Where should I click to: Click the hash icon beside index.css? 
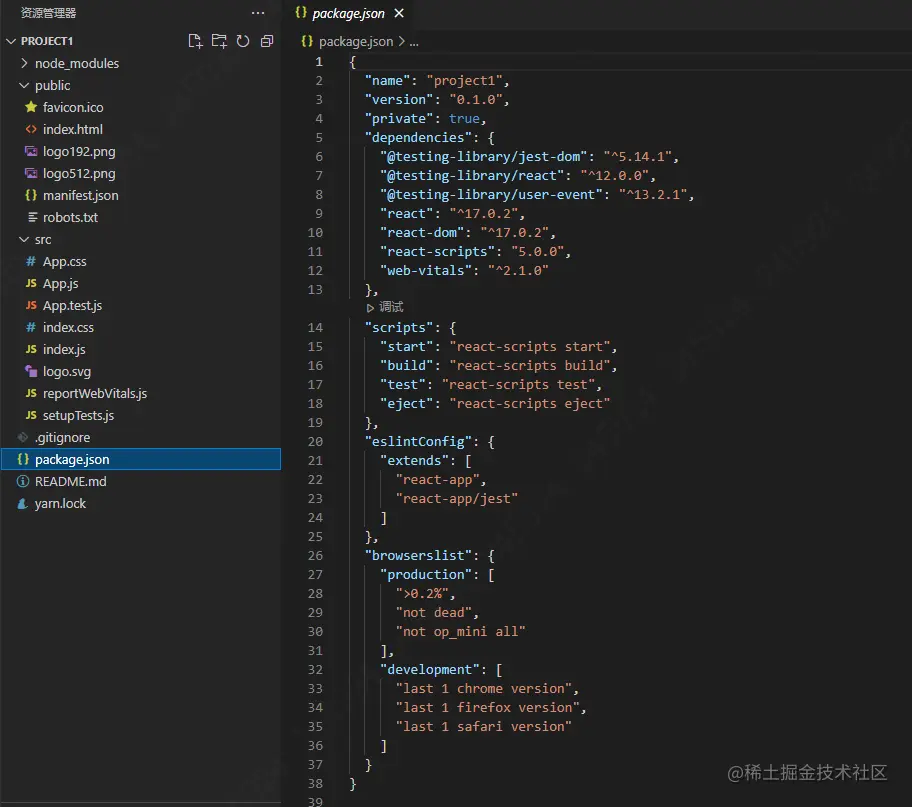click(x=31, y=327)
